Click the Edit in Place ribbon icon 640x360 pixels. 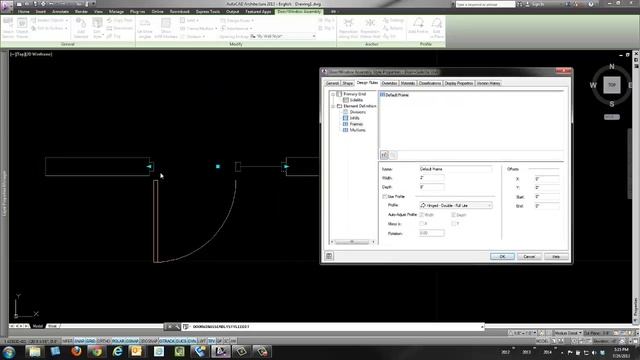point(436,27)
